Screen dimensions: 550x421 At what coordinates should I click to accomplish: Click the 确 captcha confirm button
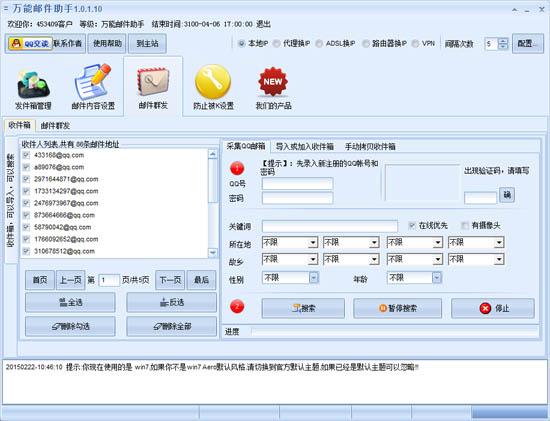click(507, 195)
